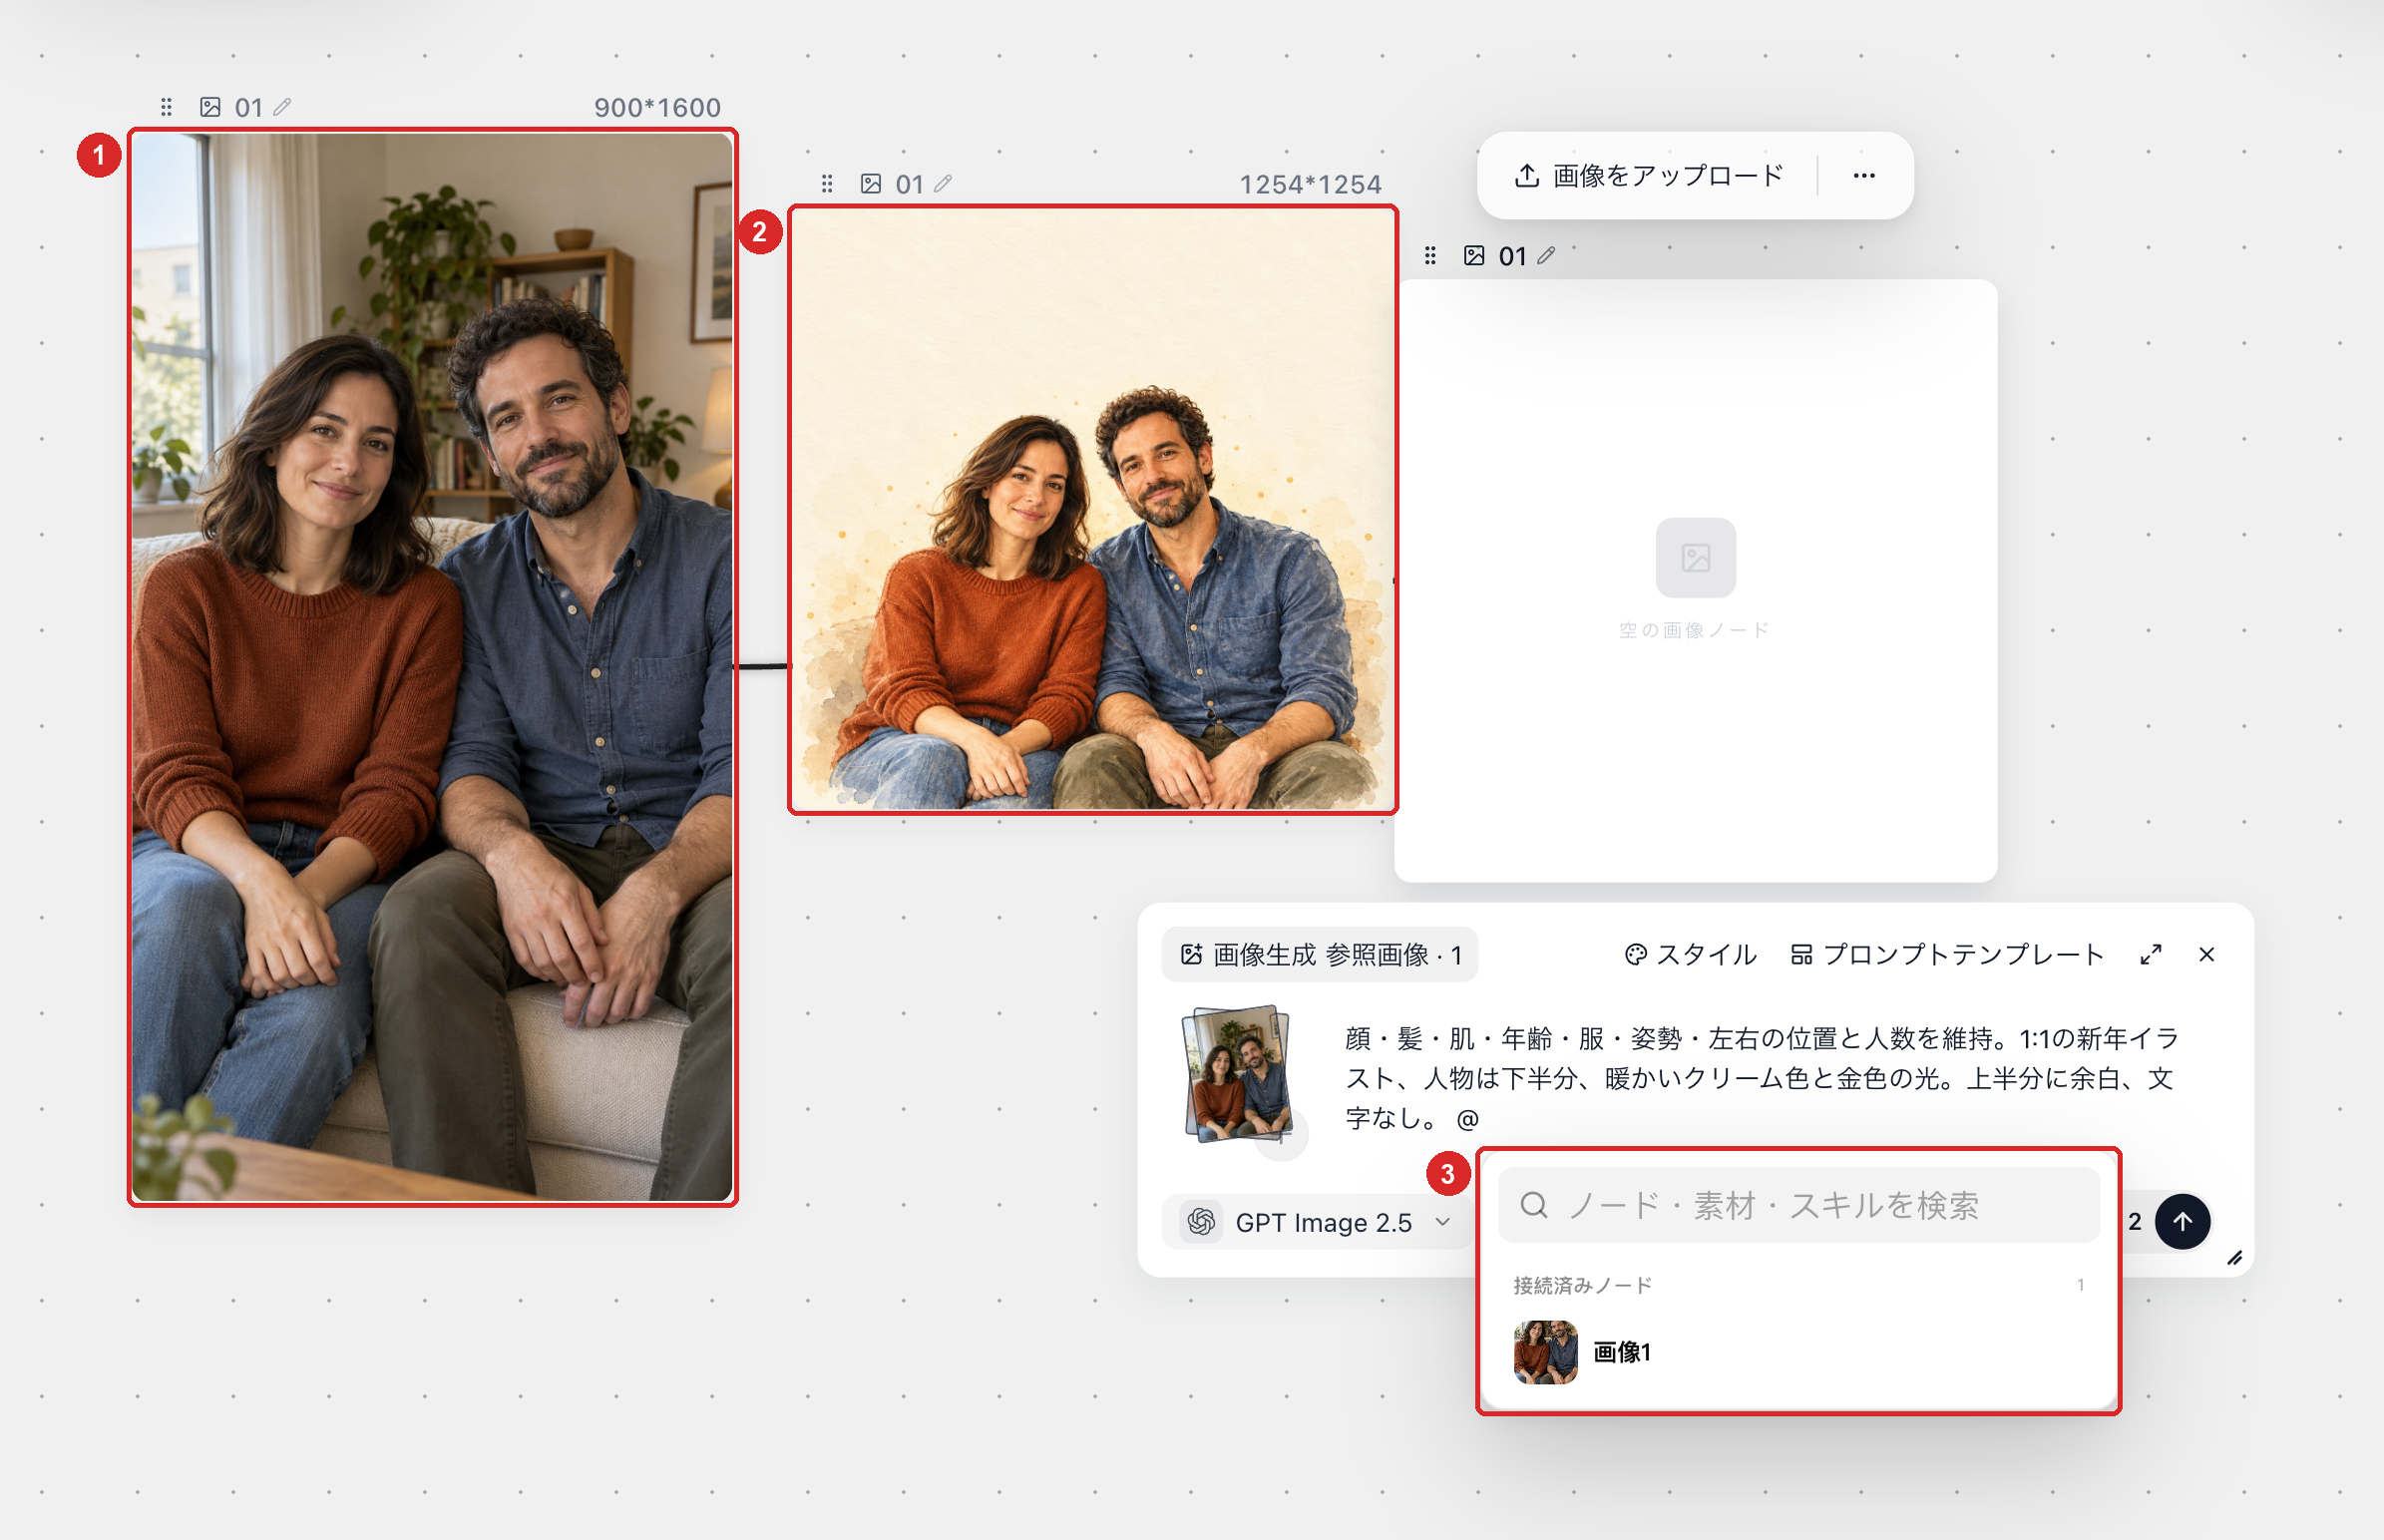The image size is (2384, 1540).
Task: Click the 01 name of the 1254*1254 node
Action: tap(909, 185)
